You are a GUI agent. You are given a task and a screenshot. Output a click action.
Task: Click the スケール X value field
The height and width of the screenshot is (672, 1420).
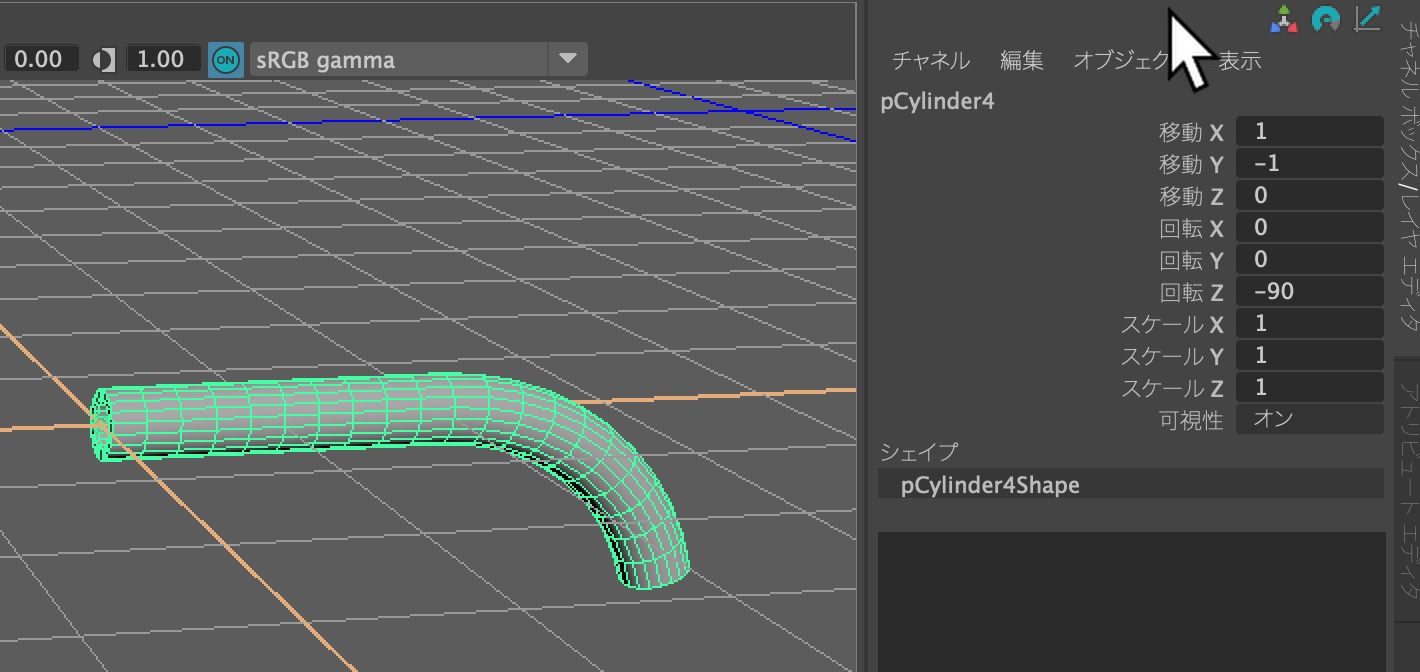(x=1310, y=323)
